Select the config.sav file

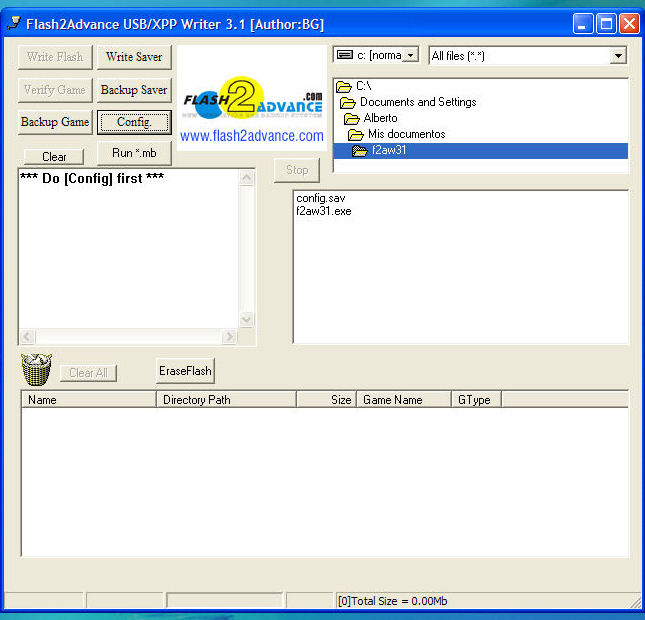click(321, 198)
